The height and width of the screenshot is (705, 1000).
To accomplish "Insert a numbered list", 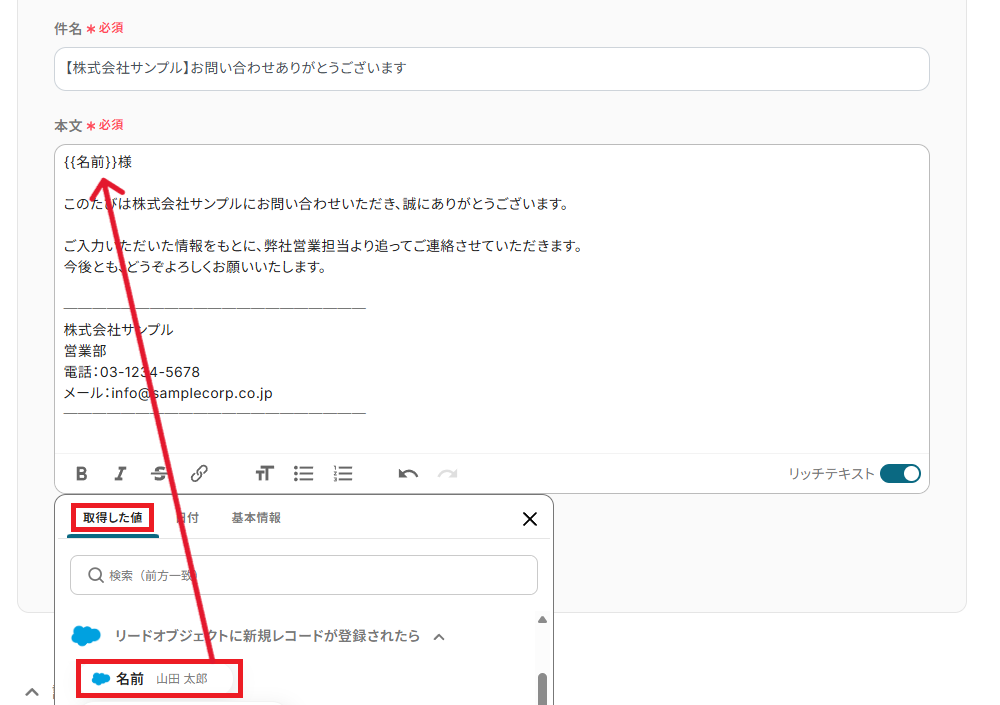I will (343, 474).
